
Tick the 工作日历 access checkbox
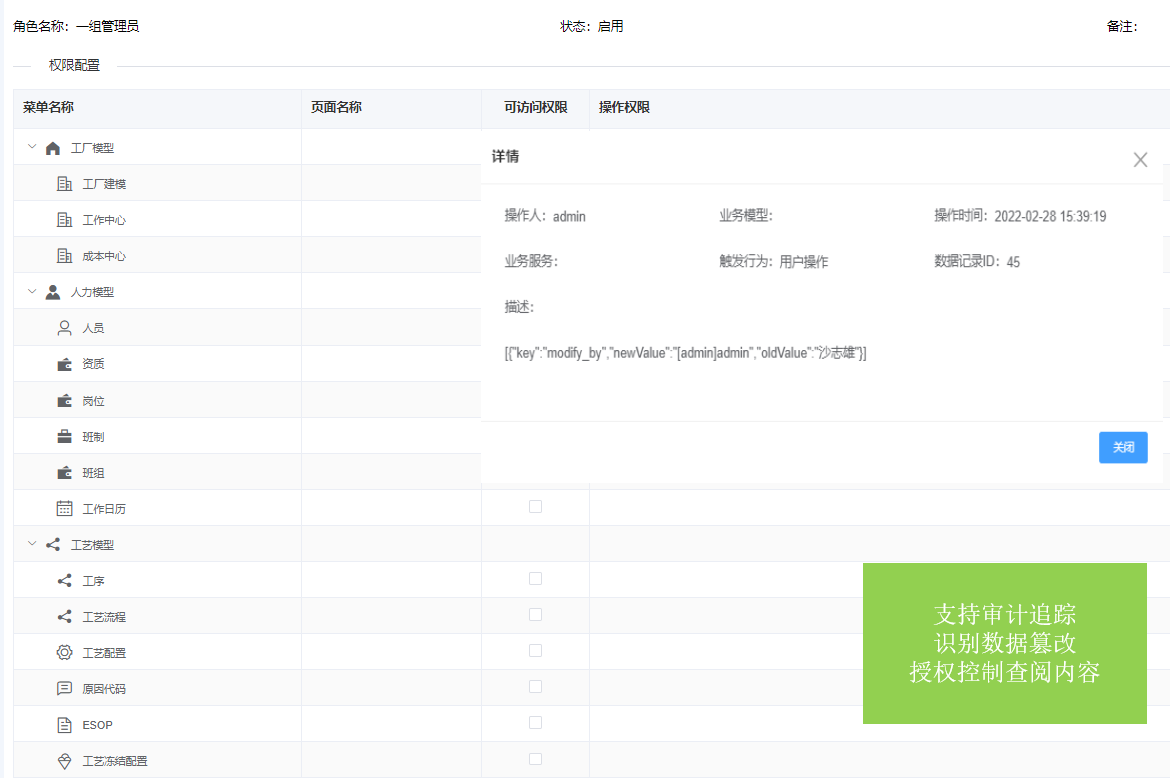click(535, 507)
